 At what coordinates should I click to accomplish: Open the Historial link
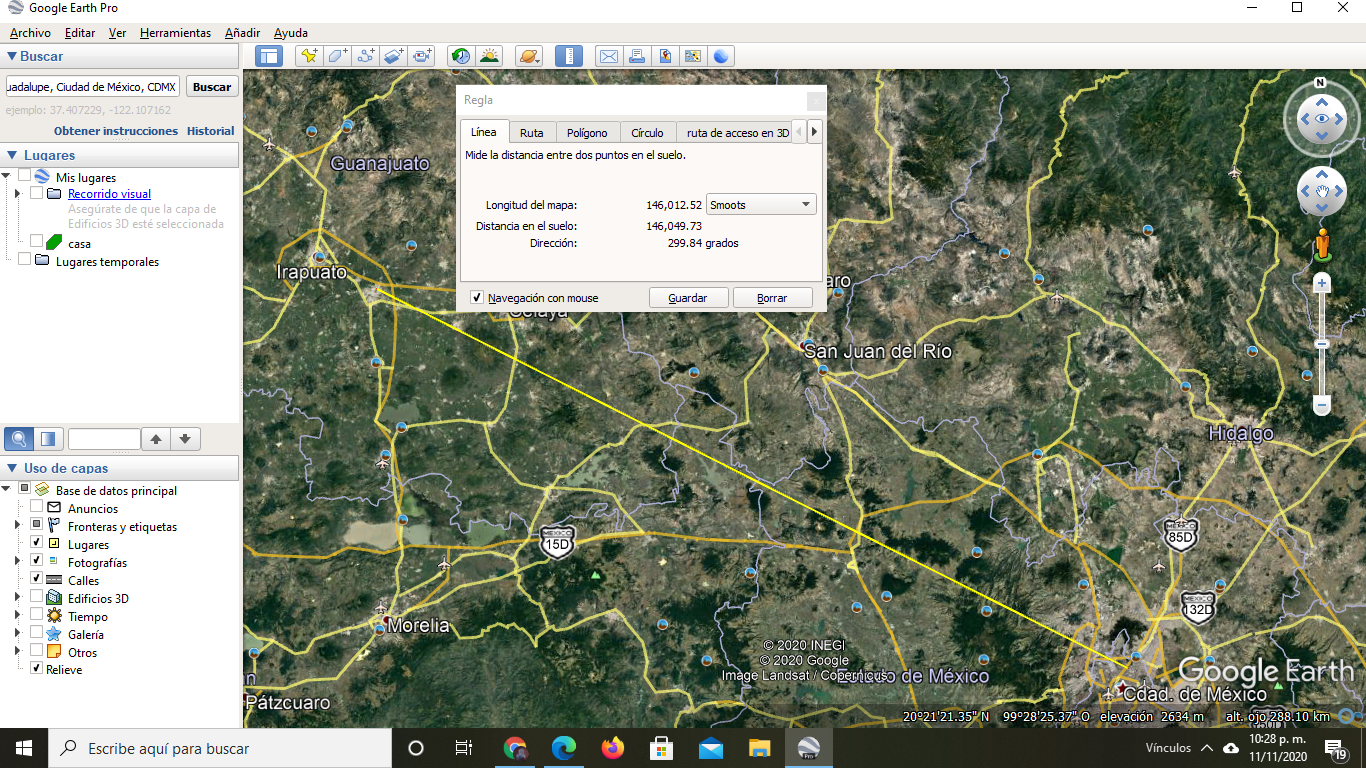point(211,131)
